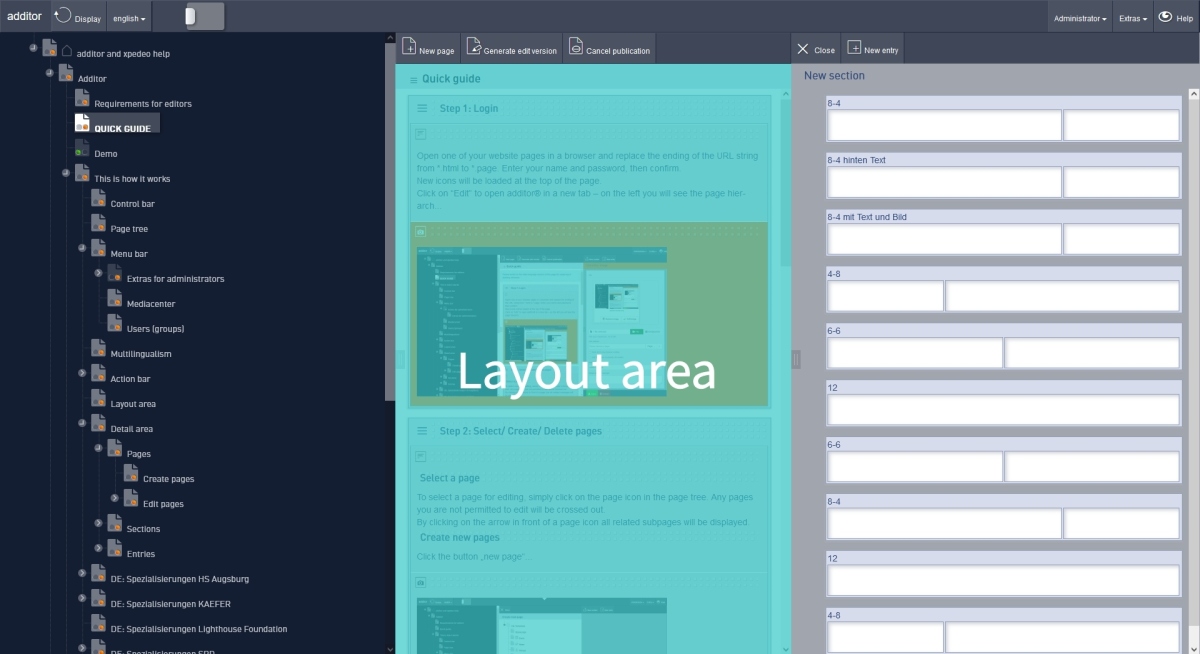1200x654 pixels.
Task: Select the 8-4 hinten Text layout
Action: click(1003, 182)
